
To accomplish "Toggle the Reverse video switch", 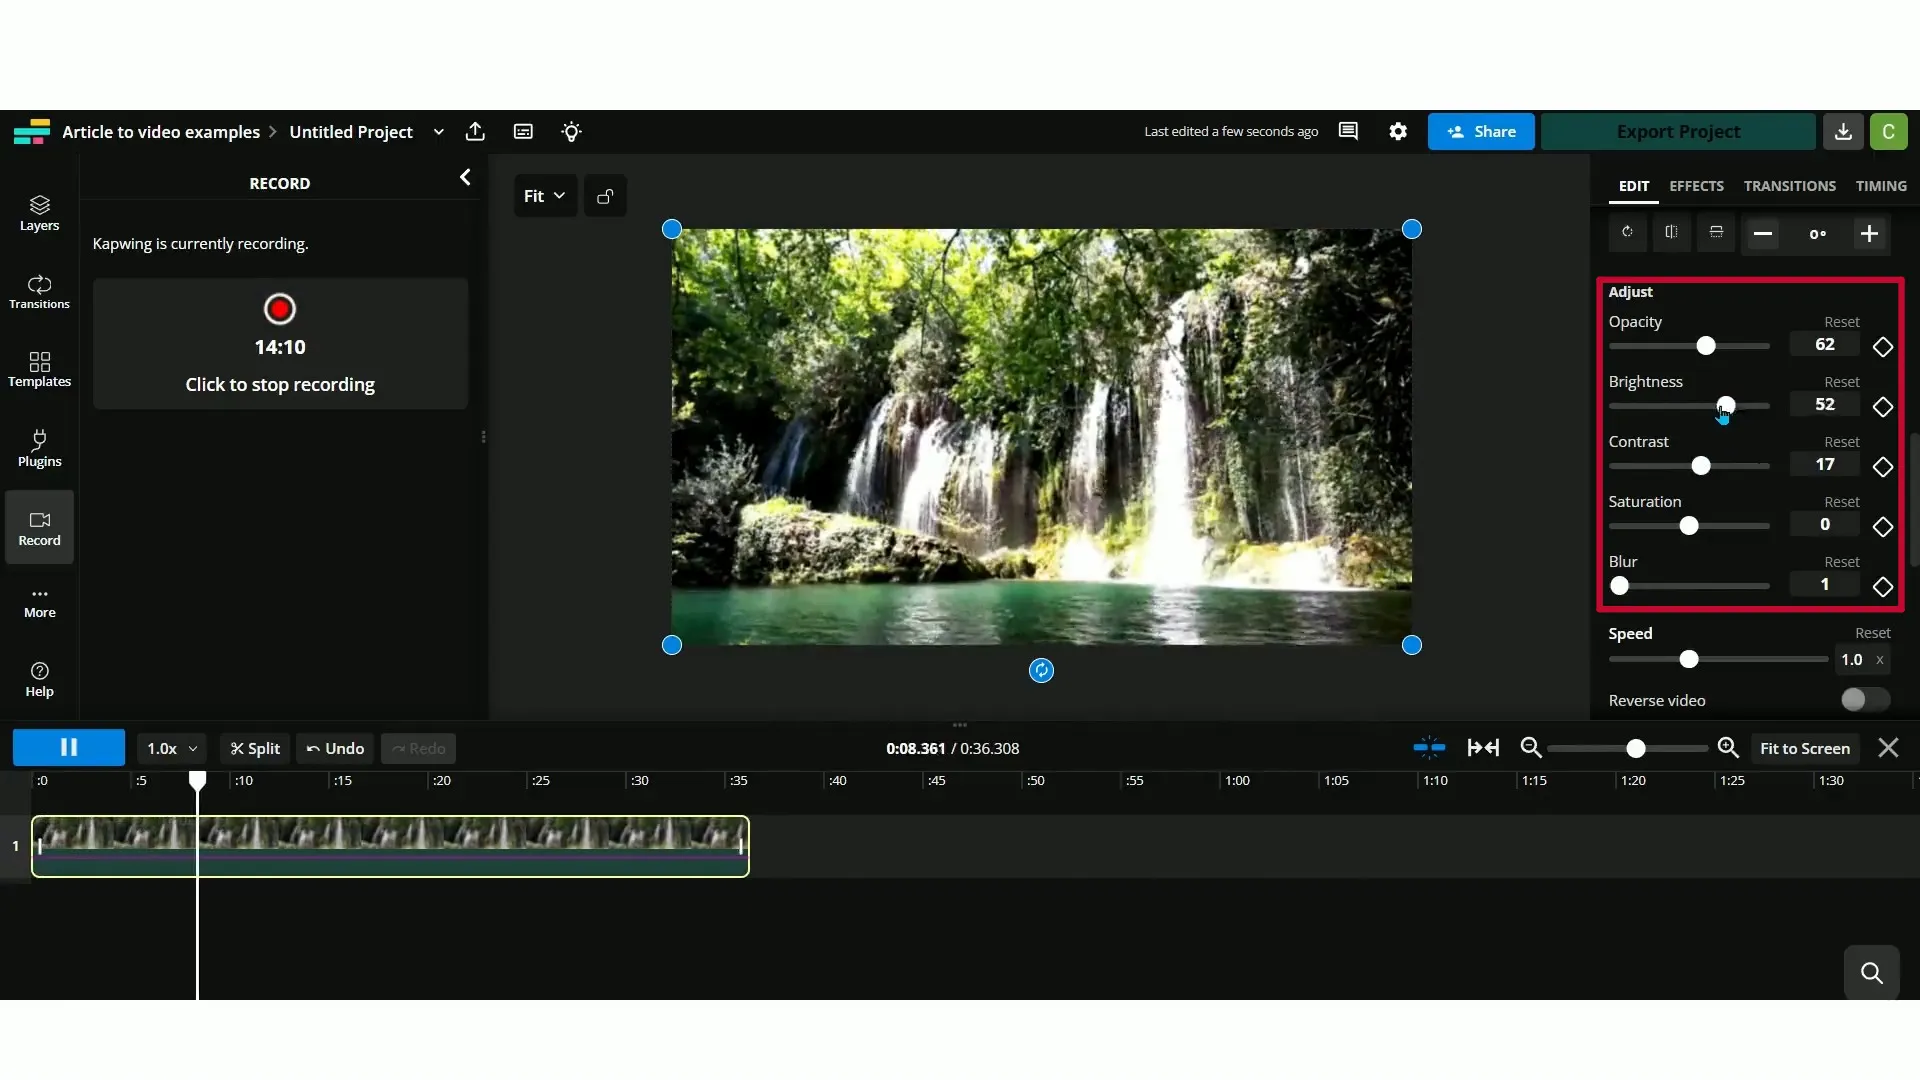I will 1864,700.
